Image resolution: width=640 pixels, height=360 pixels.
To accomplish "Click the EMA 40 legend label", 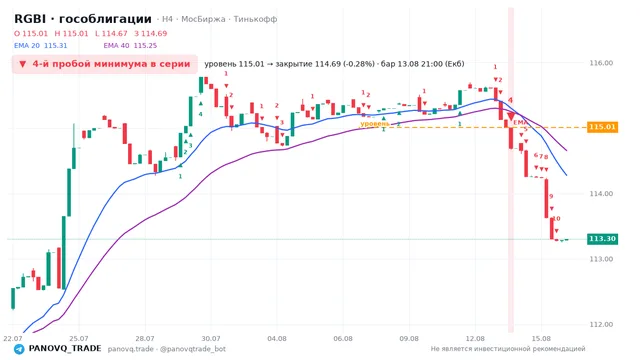I will click(x=116, y=45).
